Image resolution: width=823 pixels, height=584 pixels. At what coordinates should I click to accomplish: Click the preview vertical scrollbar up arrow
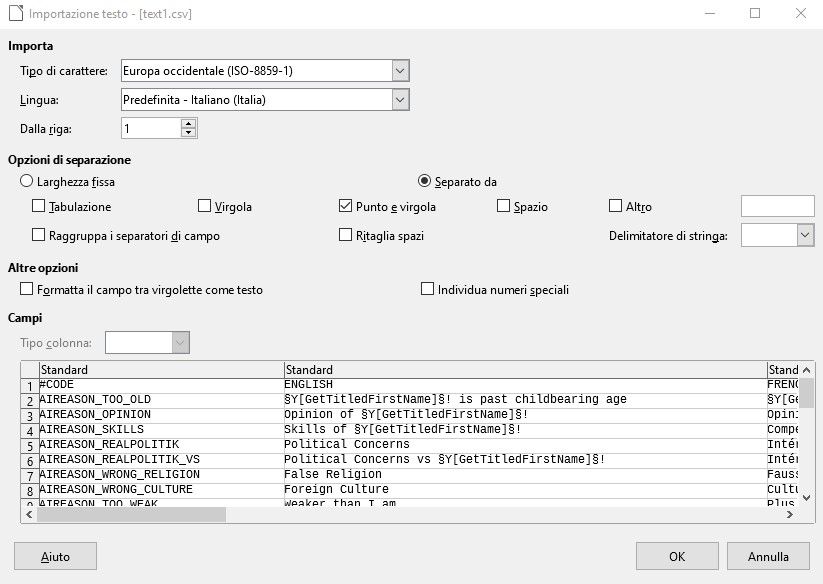tap(807, 370)
